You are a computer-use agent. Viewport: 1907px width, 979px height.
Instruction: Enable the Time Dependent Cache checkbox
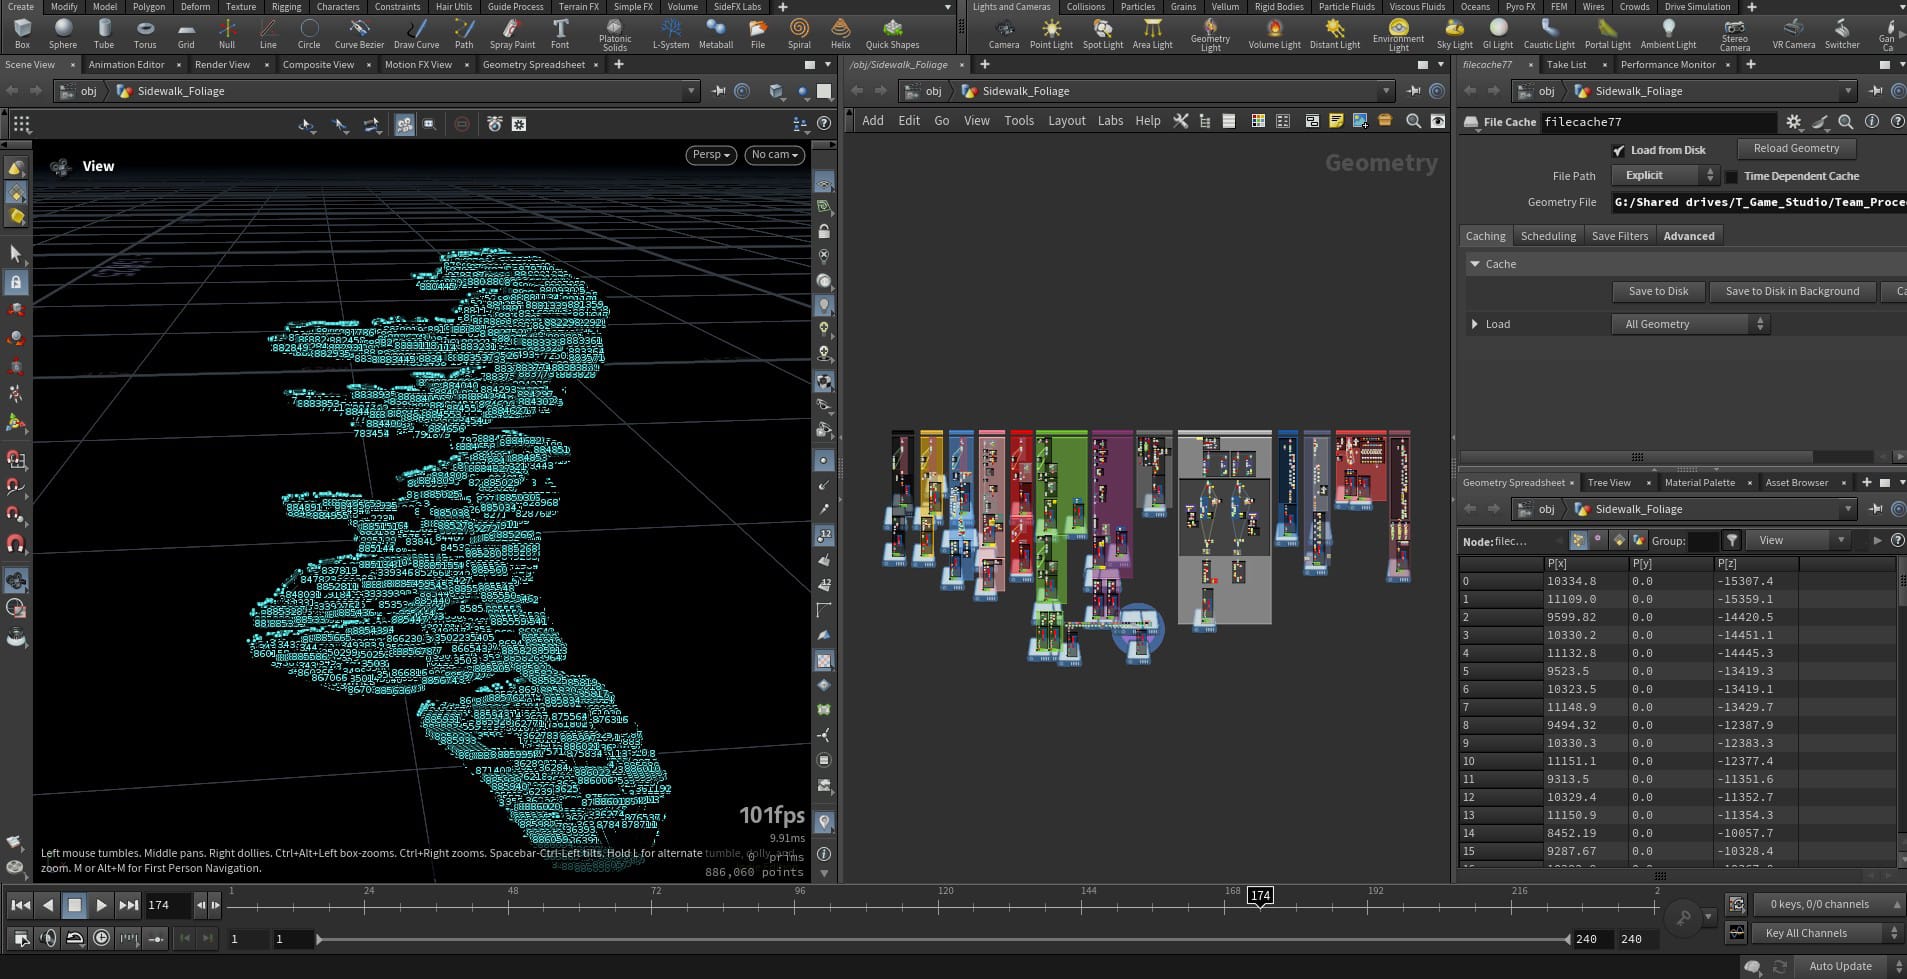tap(1732, 177)
